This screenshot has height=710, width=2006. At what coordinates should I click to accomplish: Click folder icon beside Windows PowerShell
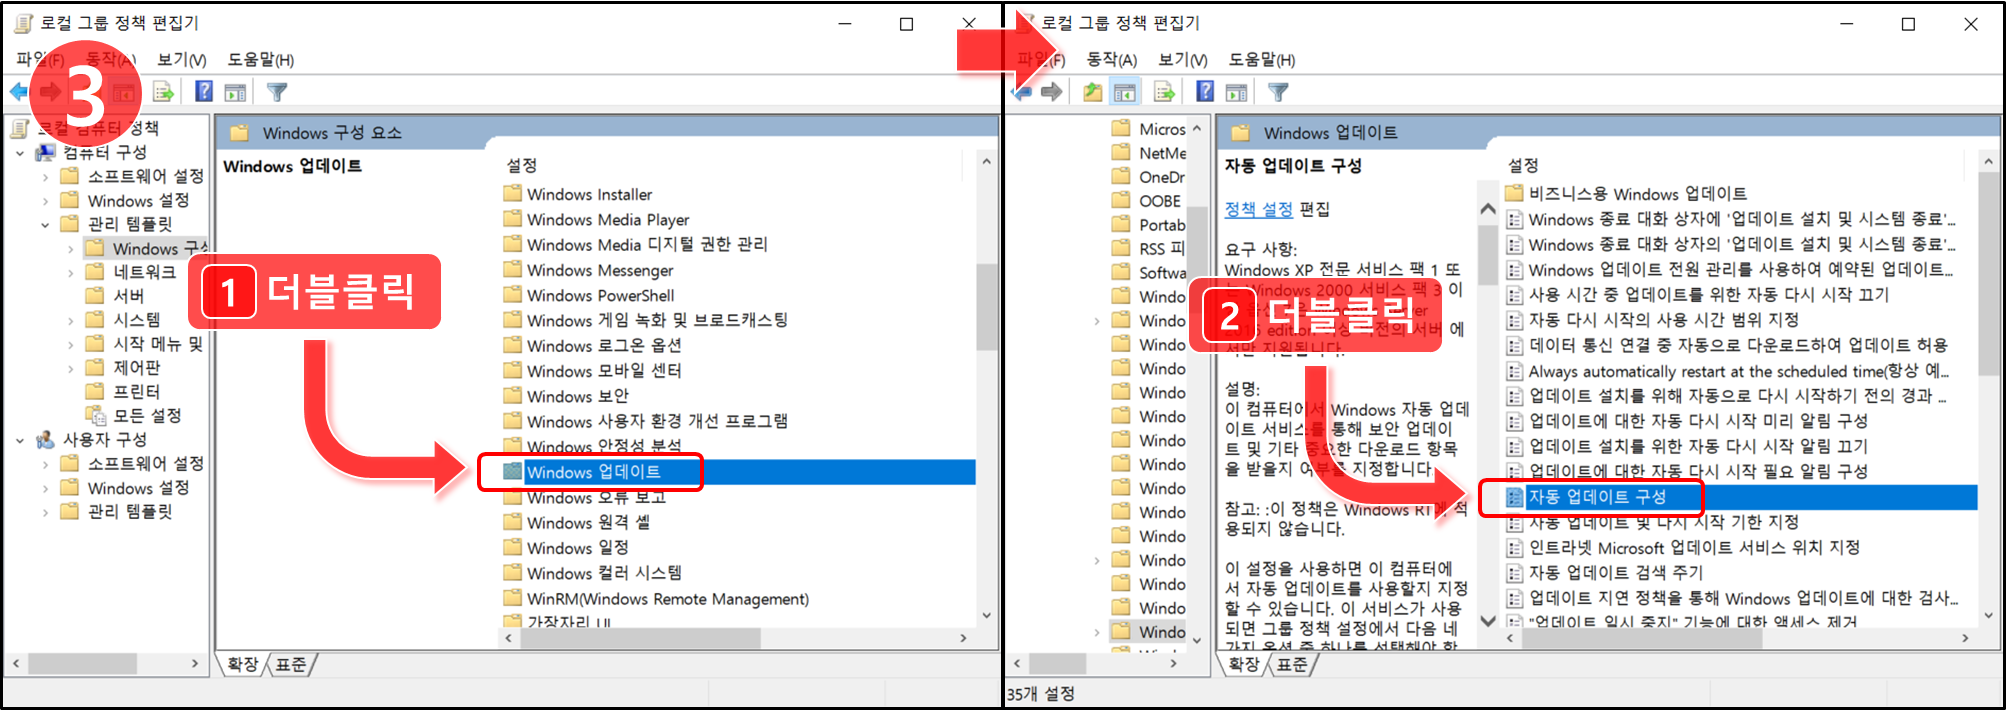513,294
